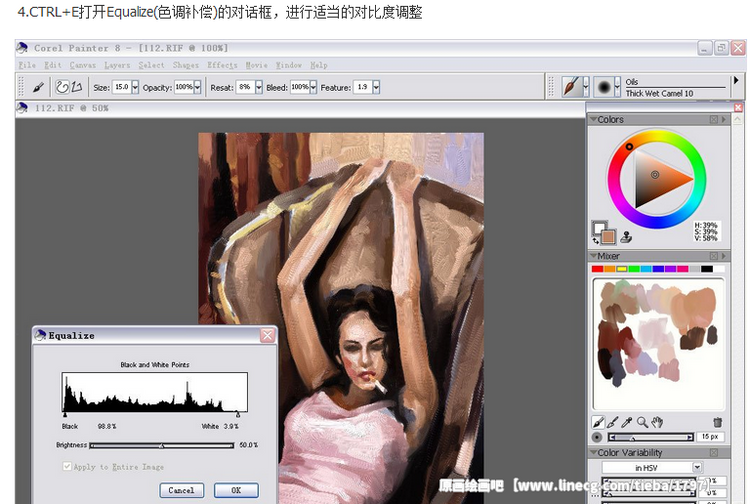This screenshot has height=504, width=750.
Task: Select the Brush tool in property bar
Action: pyautogui.click(x=38, y=87)
